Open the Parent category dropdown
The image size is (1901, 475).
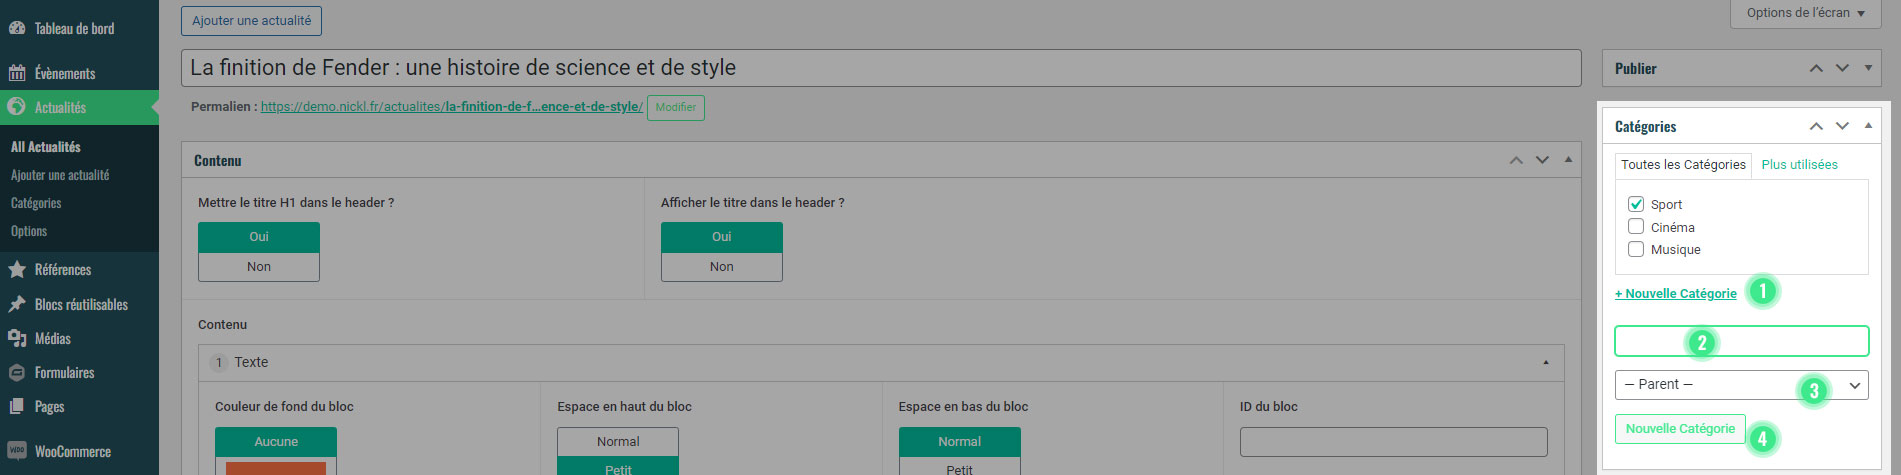[x=1741, y=385]
